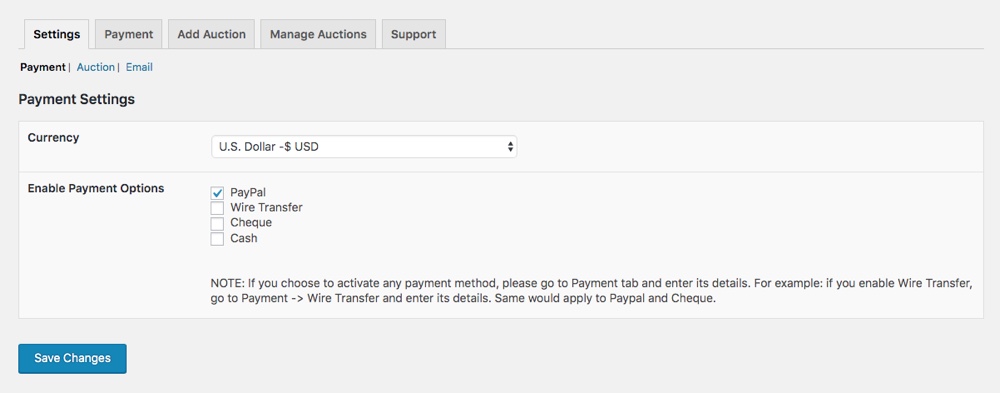Click the Enable Payment Options field label
This screenshot has width=1000, height=393.
tap(96, 188)
